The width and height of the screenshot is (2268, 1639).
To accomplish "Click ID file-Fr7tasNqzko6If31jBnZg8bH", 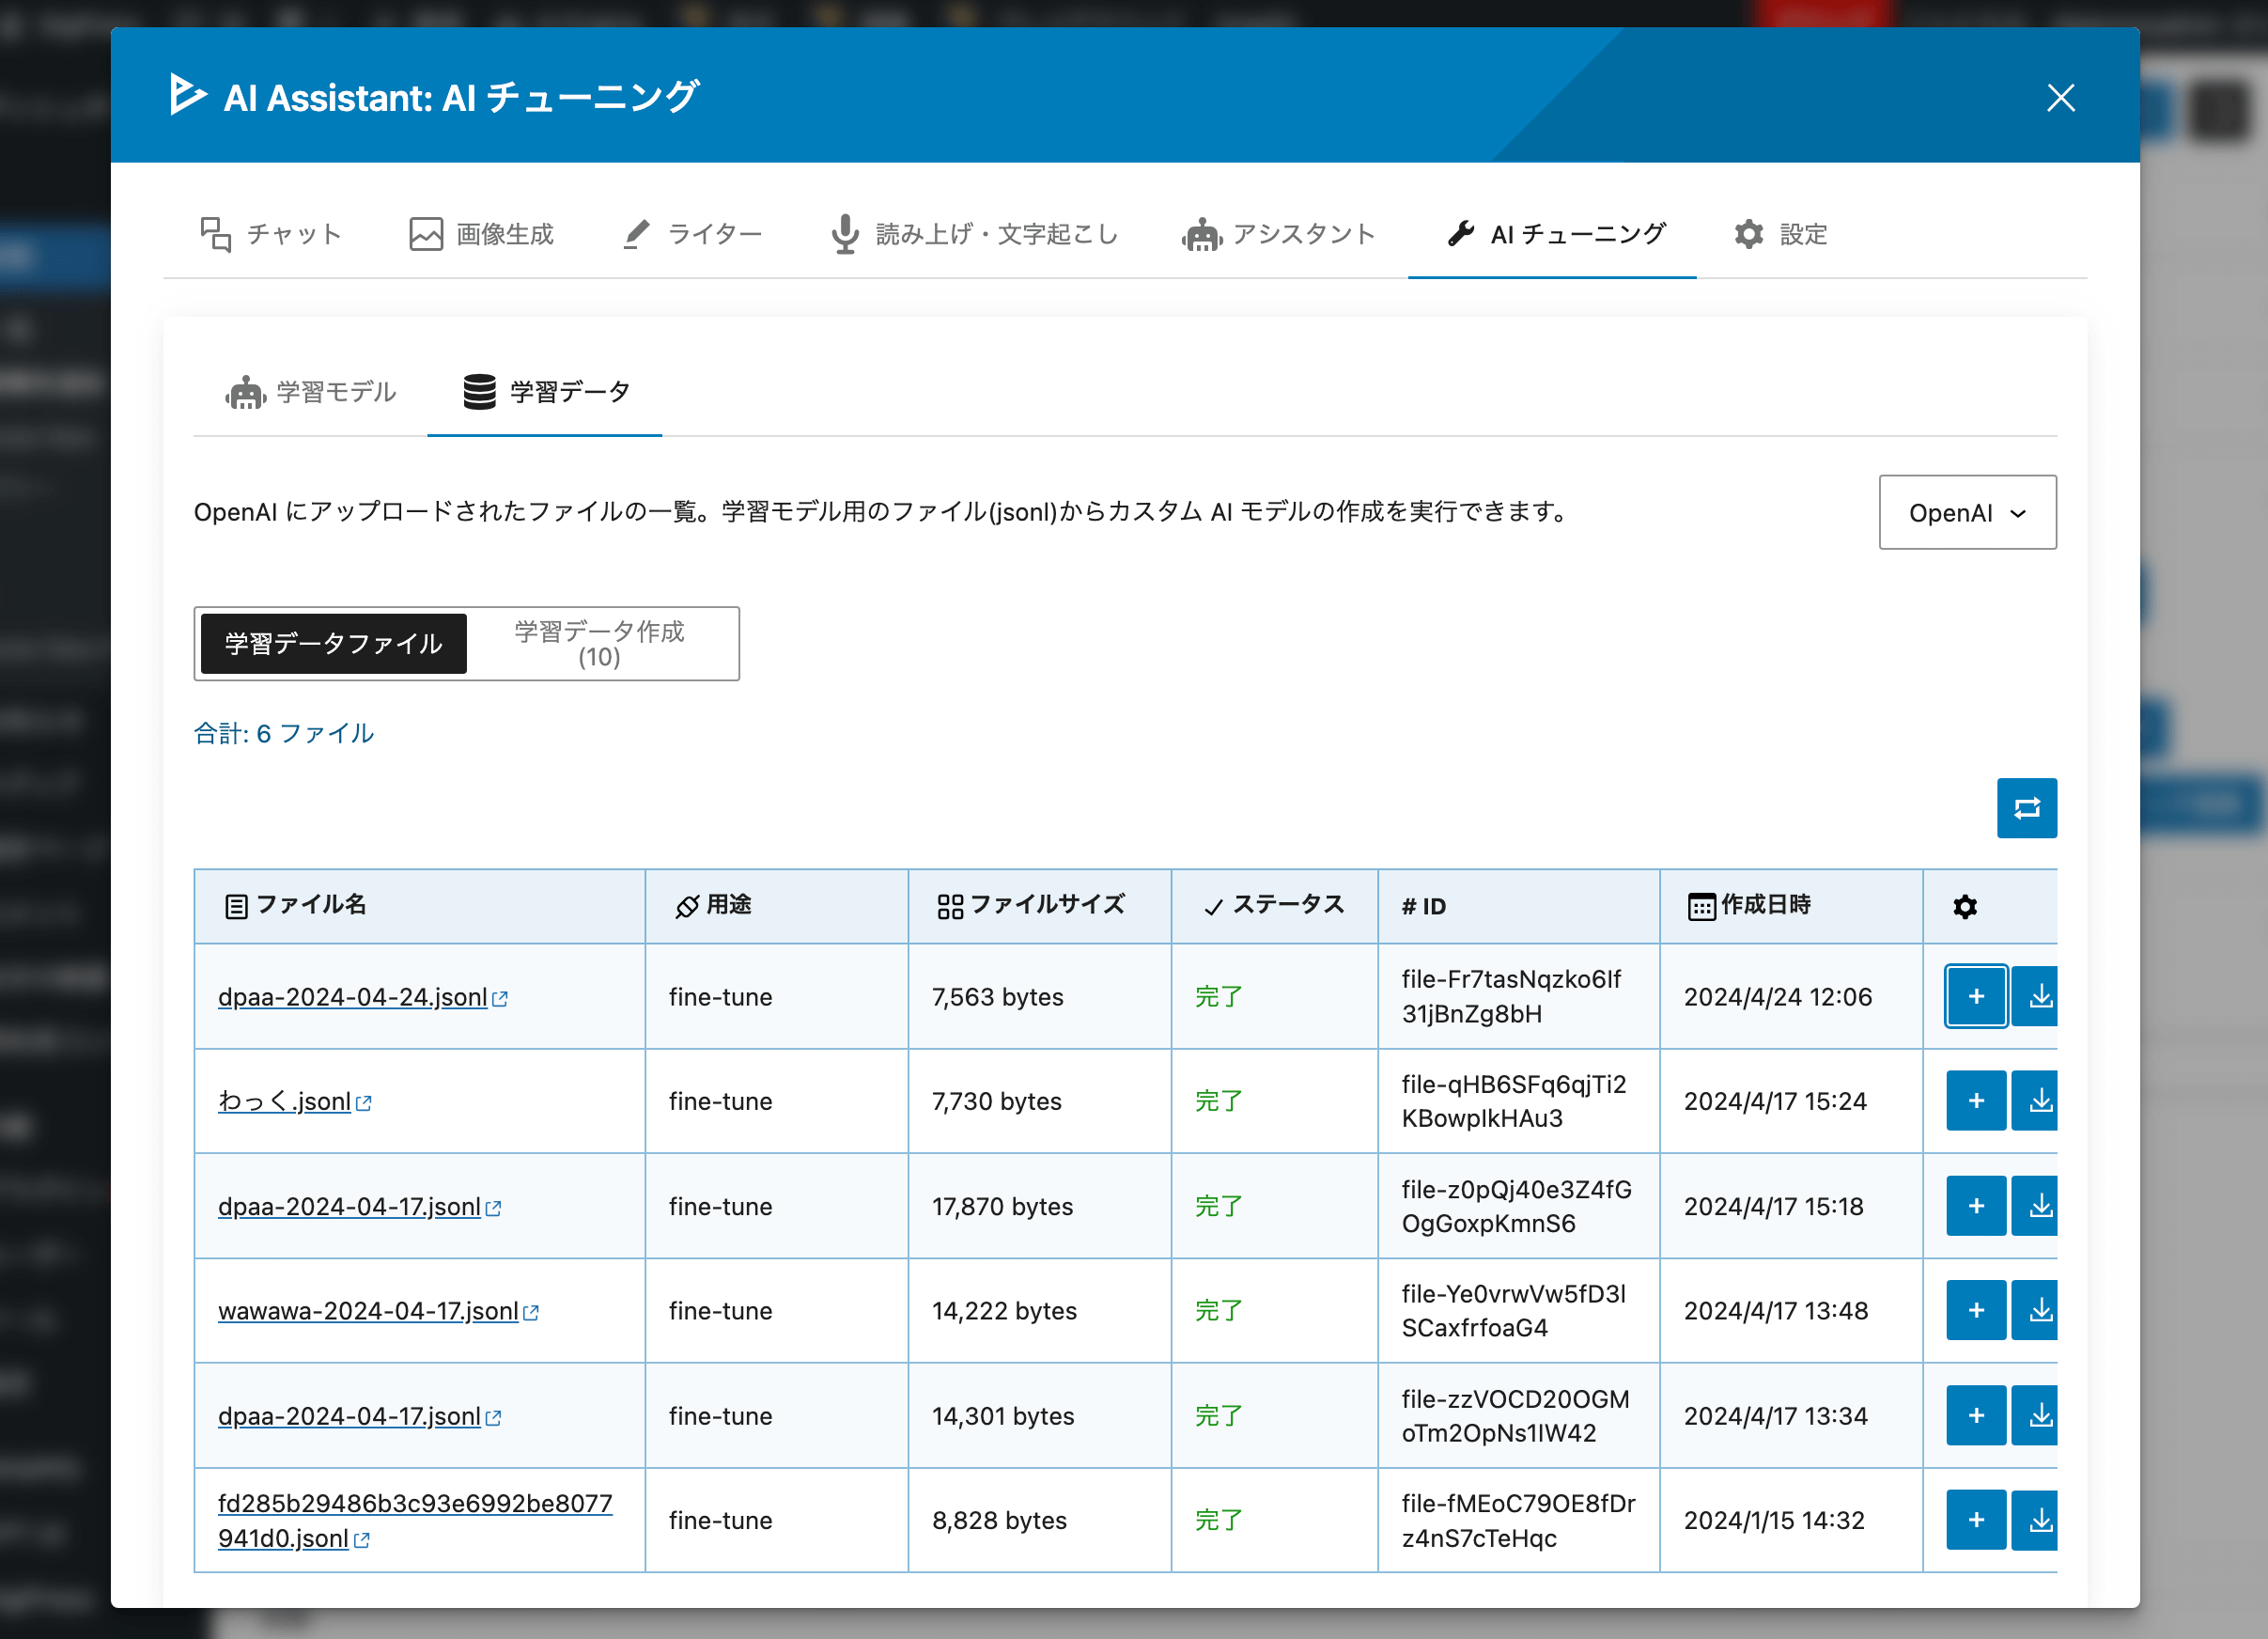I will pos(1510,996).
